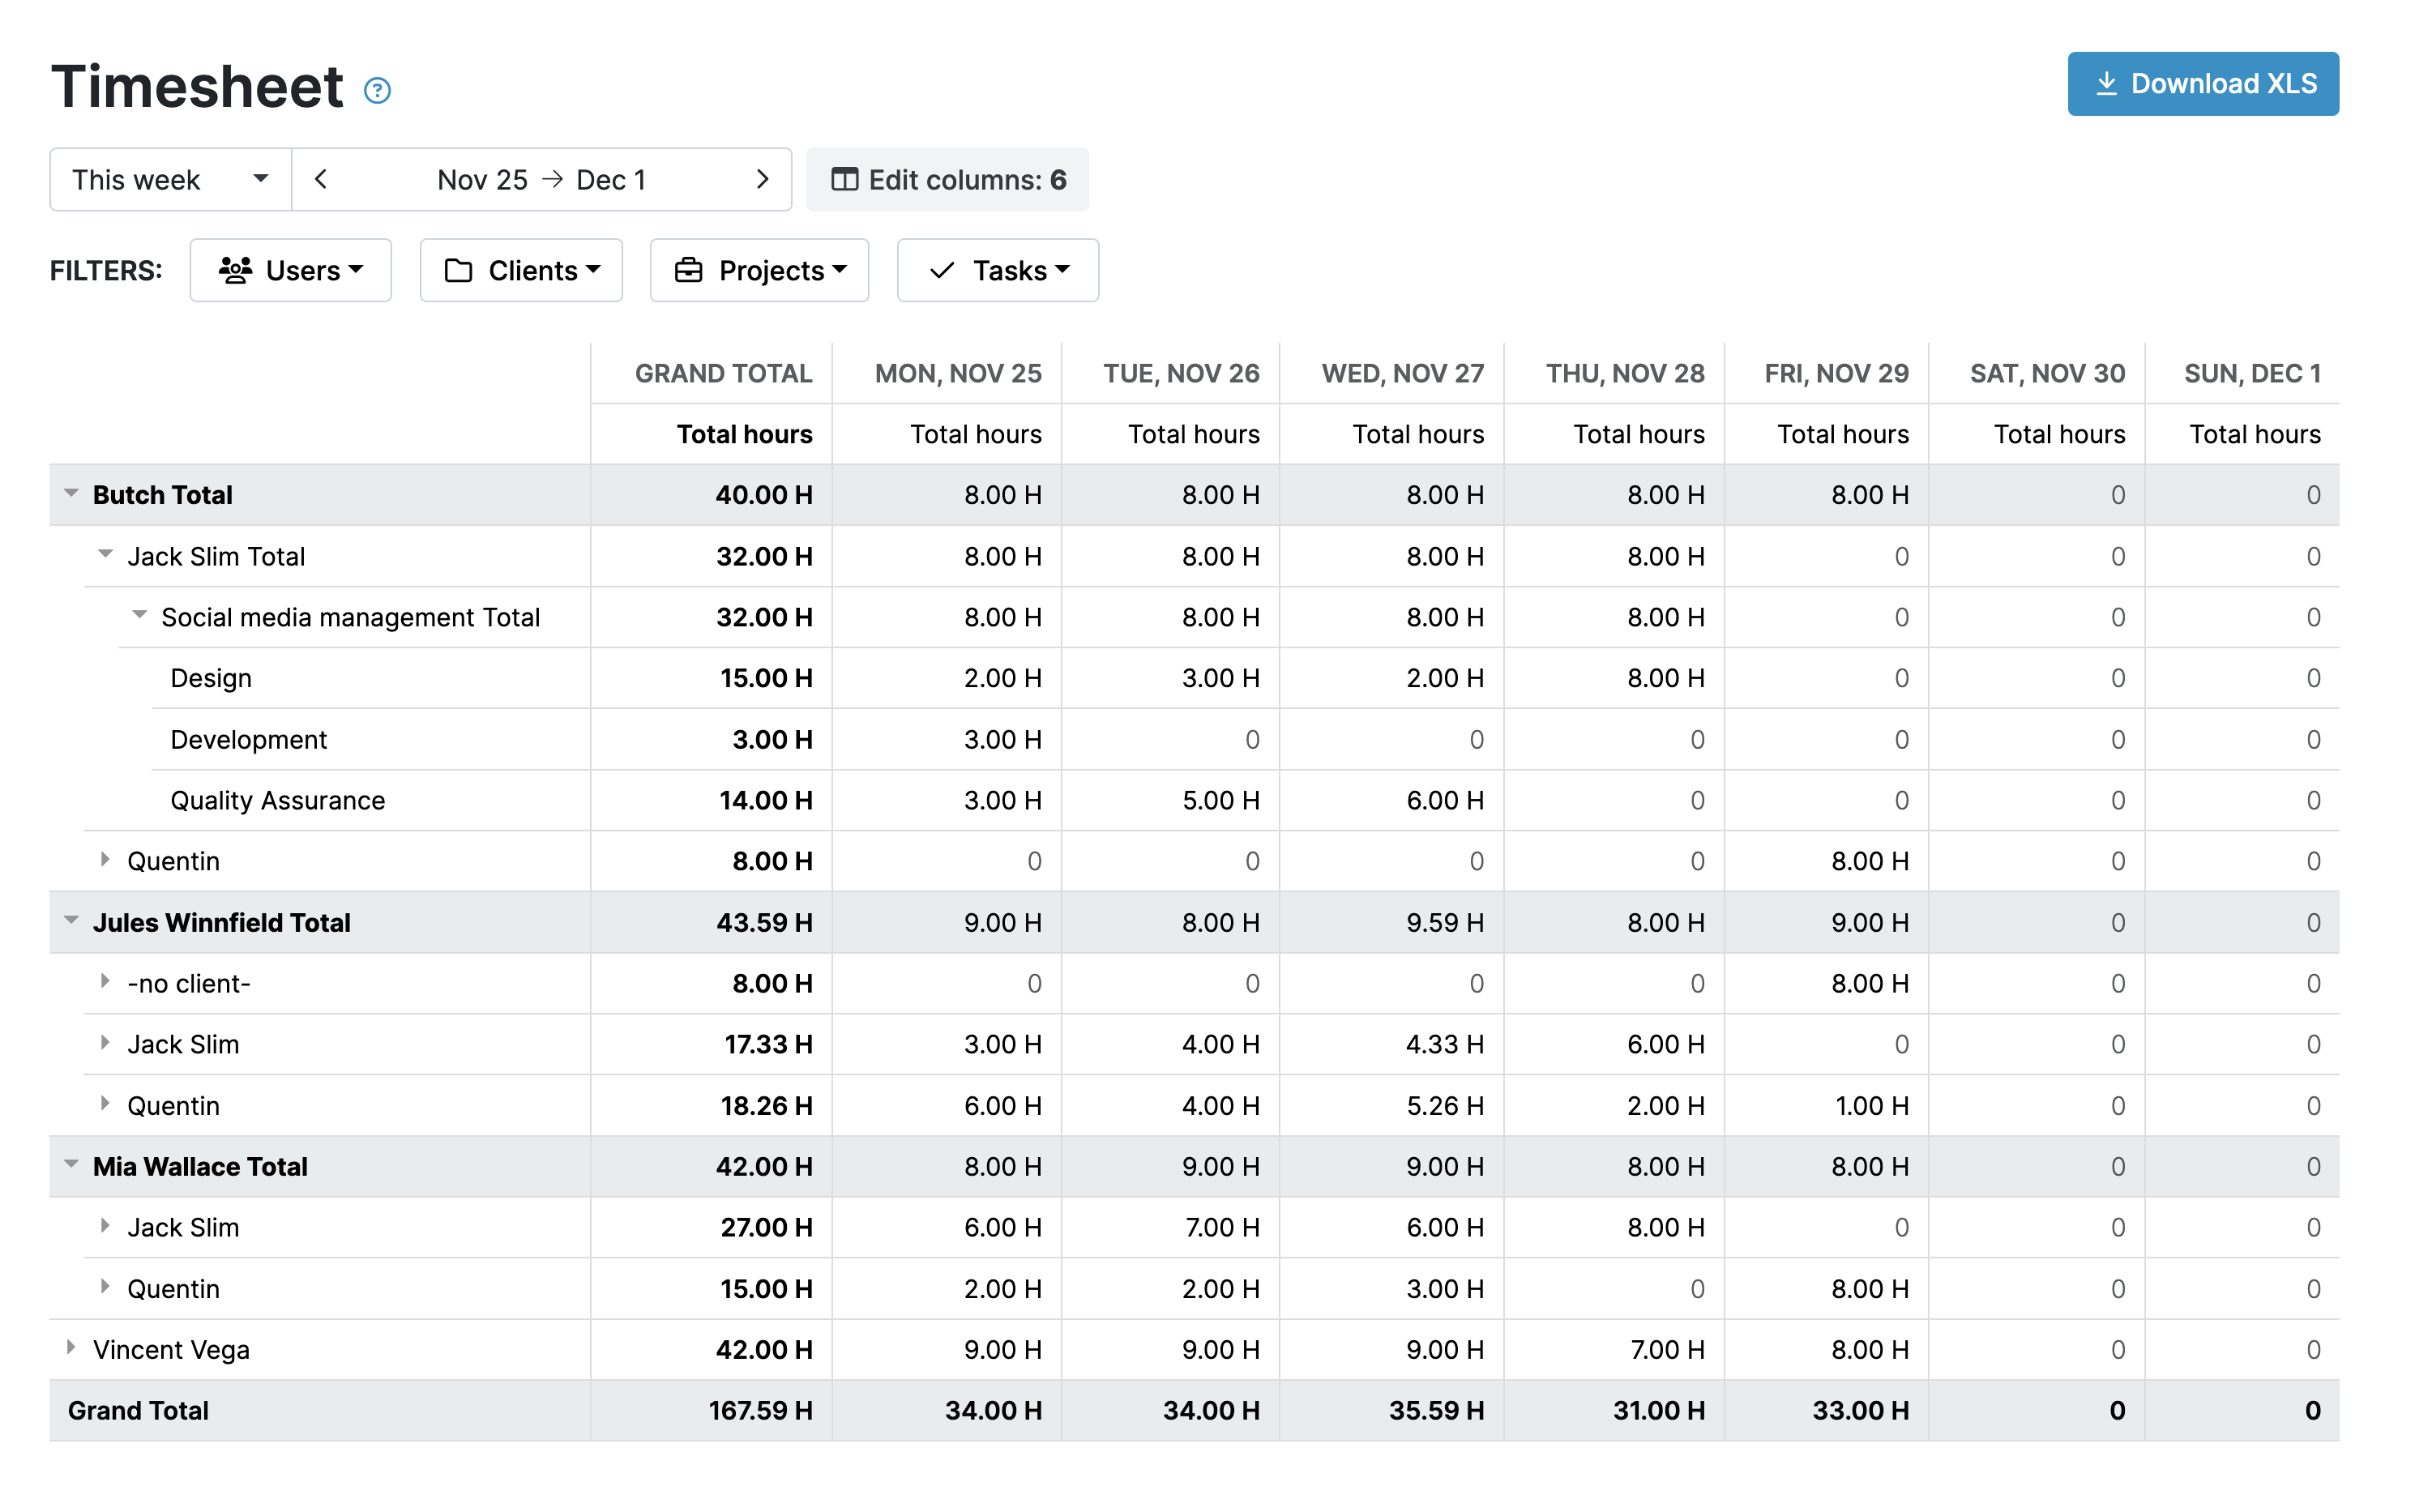Click the download arrow icon on Download XLS
This screenshot has width=2415, height=1512.
(x=2108, y=84)
